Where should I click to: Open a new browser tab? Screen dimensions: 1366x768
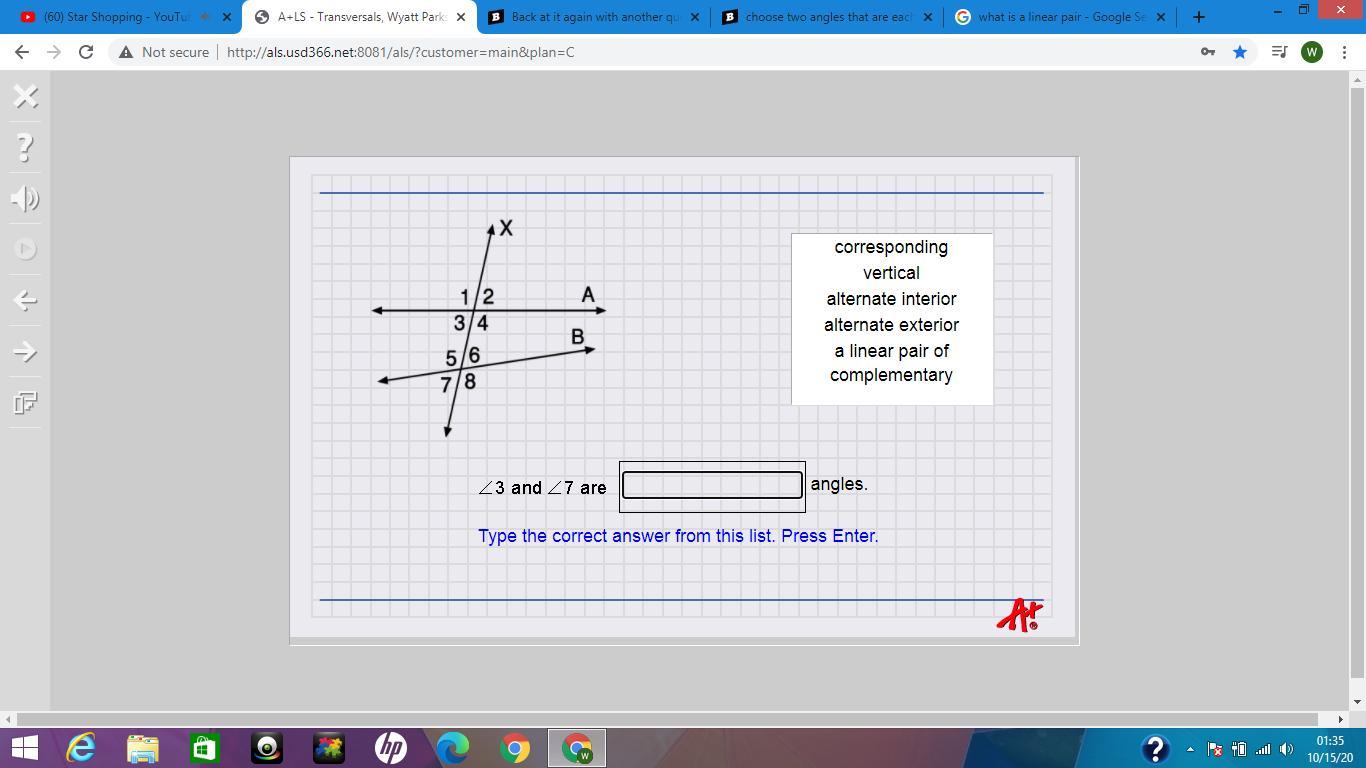1198,17
